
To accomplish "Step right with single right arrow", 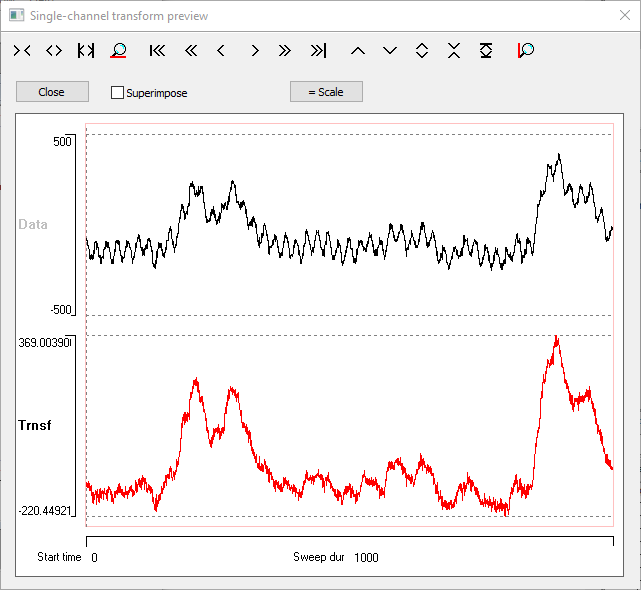I will 255,50.
